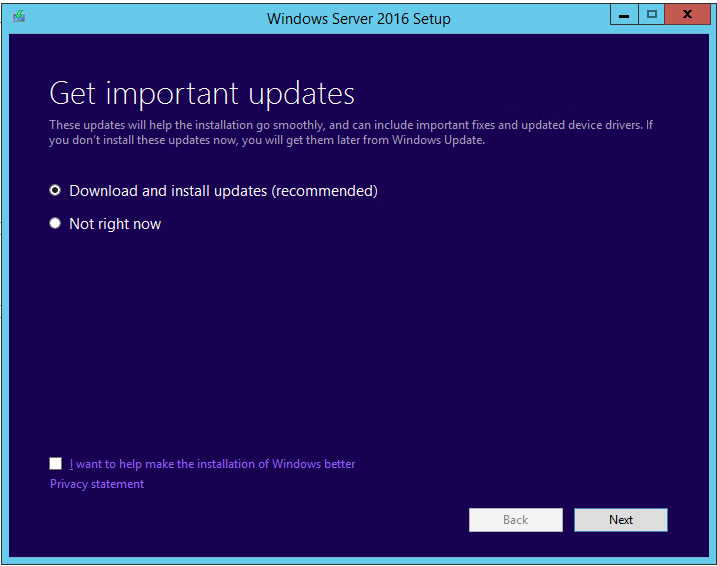Click the 'Get important updates' heading
This screenshot has width=717, height=566.
tap(202, 94)
